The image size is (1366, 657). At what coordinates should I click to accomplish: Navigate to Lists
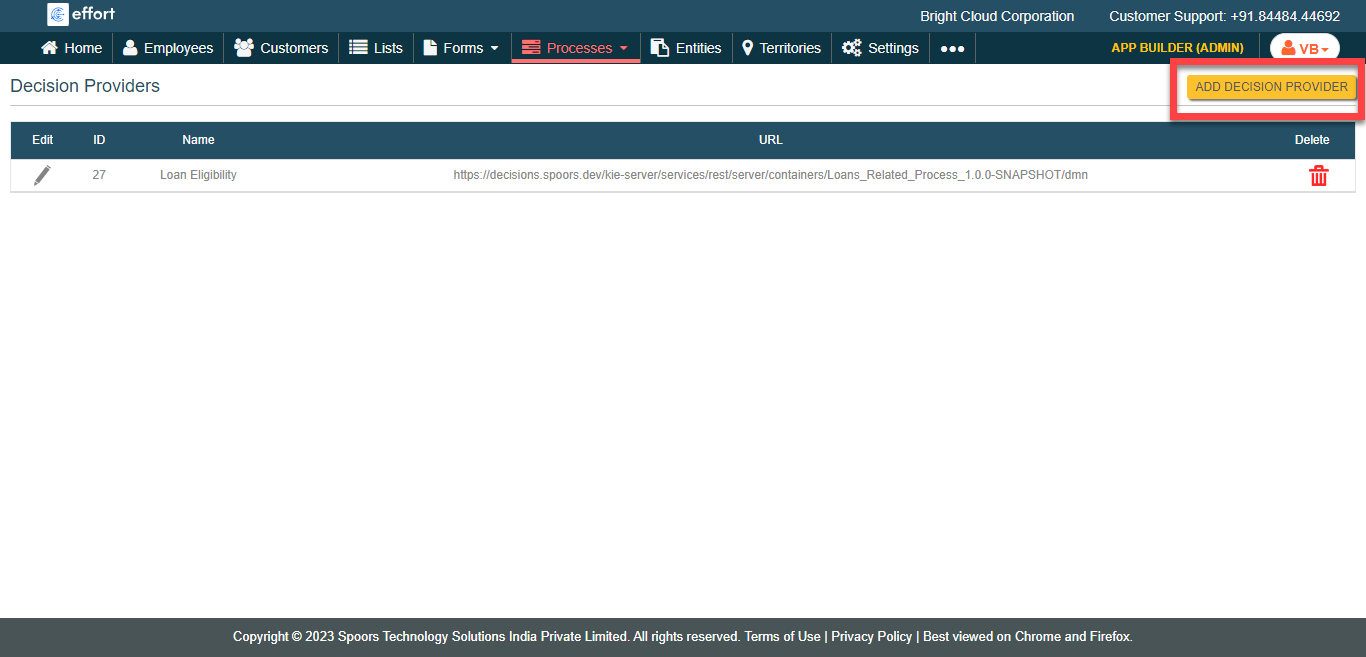click(x=376, y=48)
